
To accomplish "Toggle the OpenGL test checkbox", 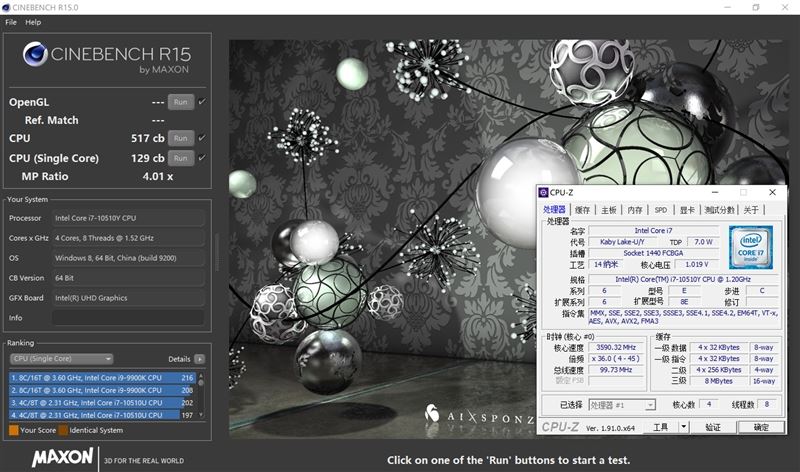I will [x=202, y=102].
